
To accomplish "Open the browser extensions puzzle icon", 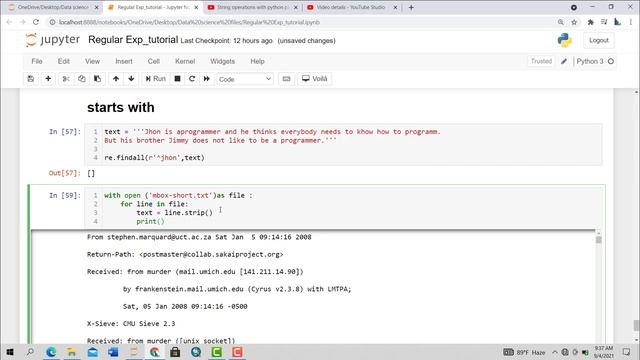I will [590, 22].
